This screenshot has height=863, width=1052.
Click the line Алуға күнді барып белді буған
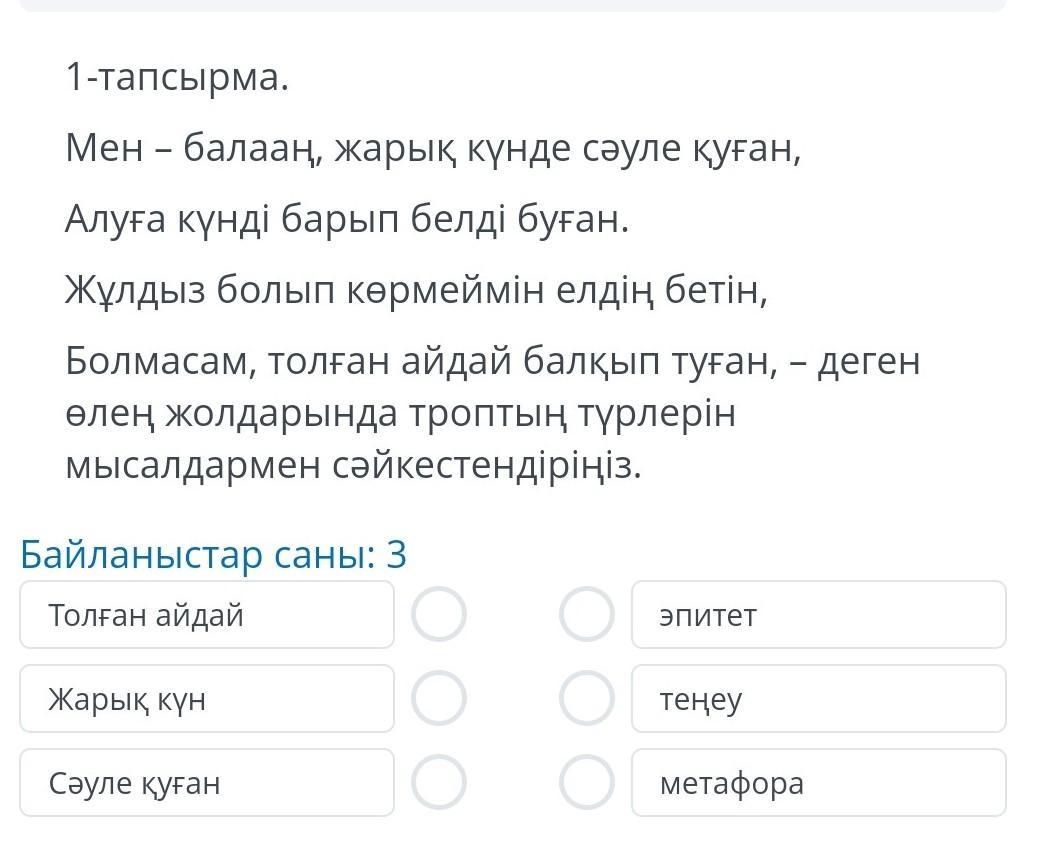(x=347, y=219)
